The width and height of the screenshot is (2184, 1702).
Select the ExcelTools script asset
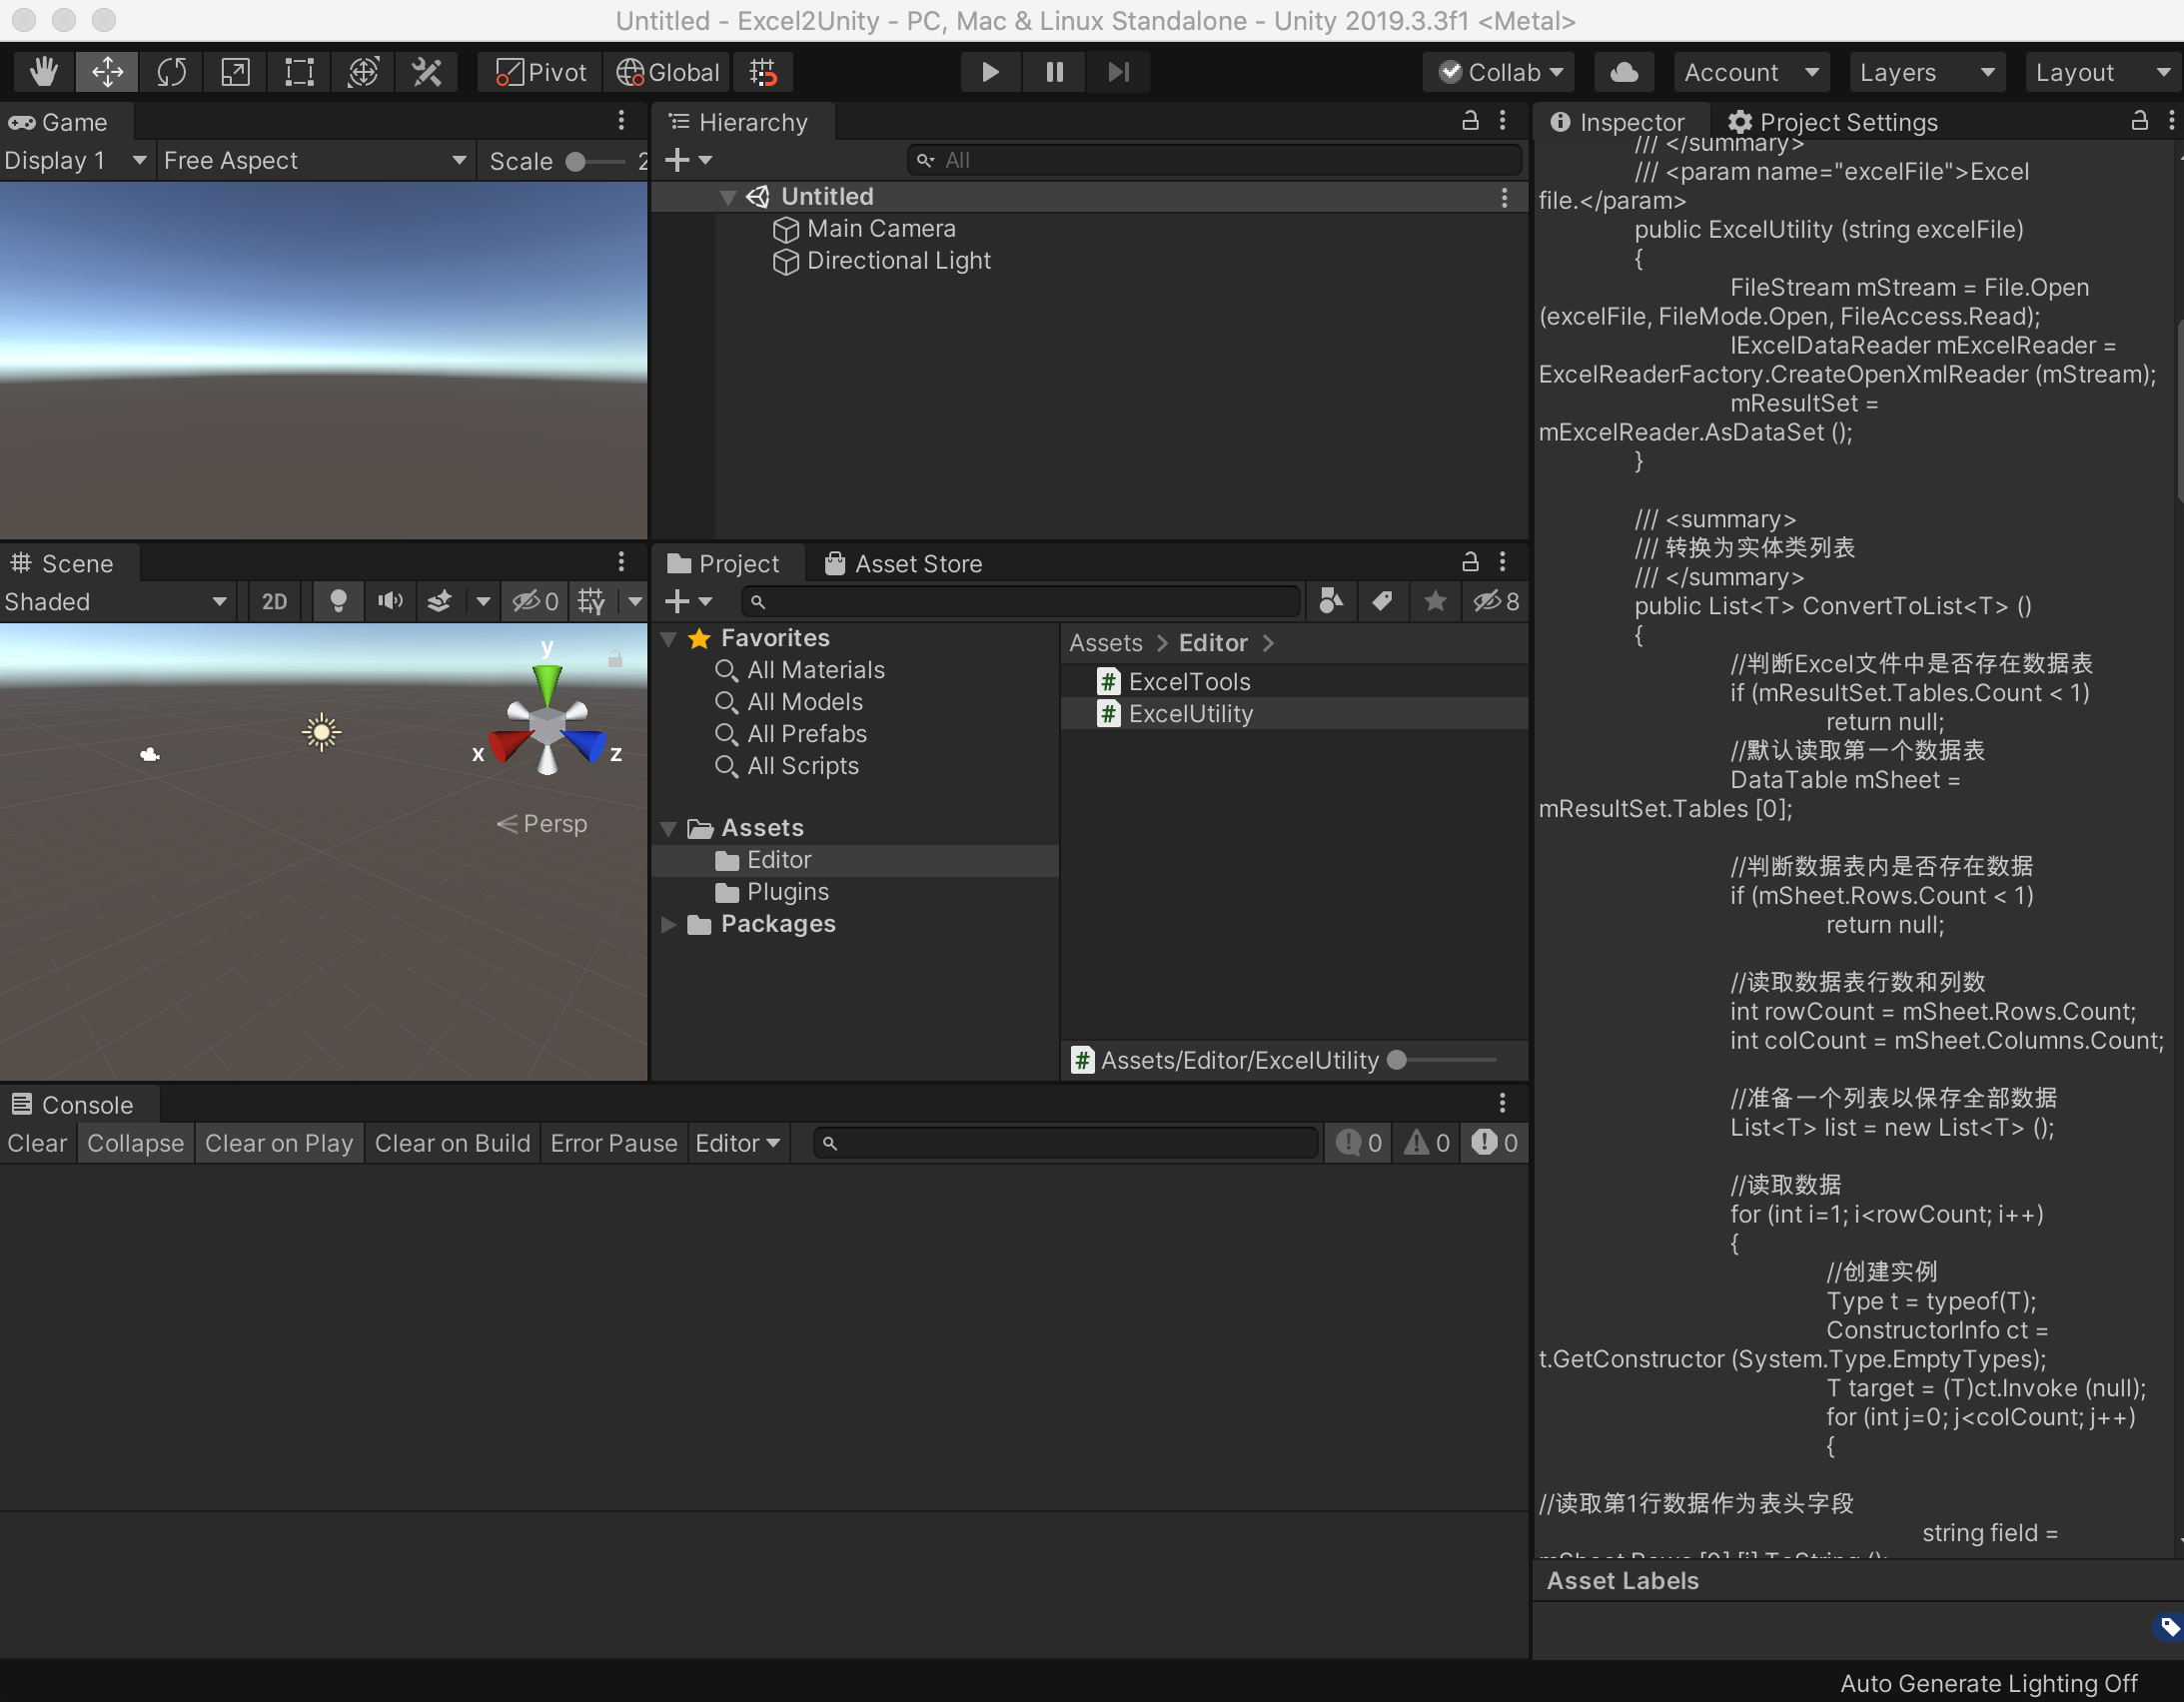pos(1189,682)
